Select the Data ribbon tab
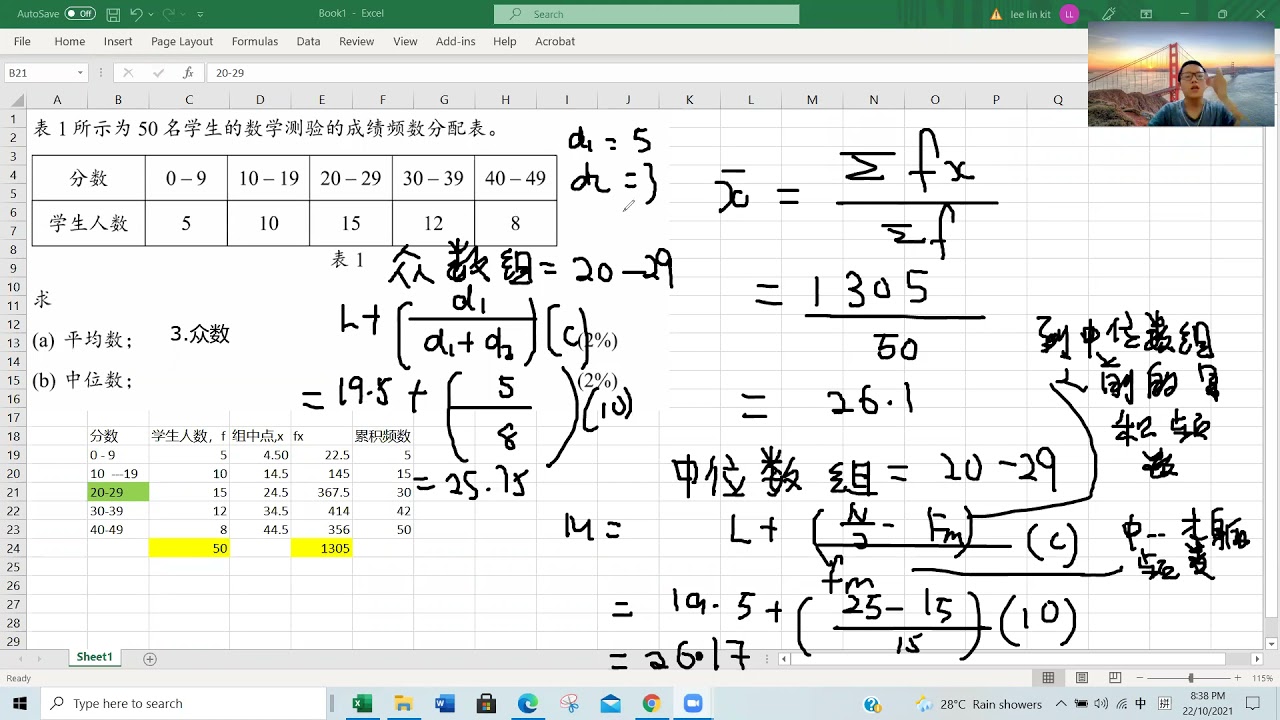This screenshot has height=720, width=1280. pos(308,41)
